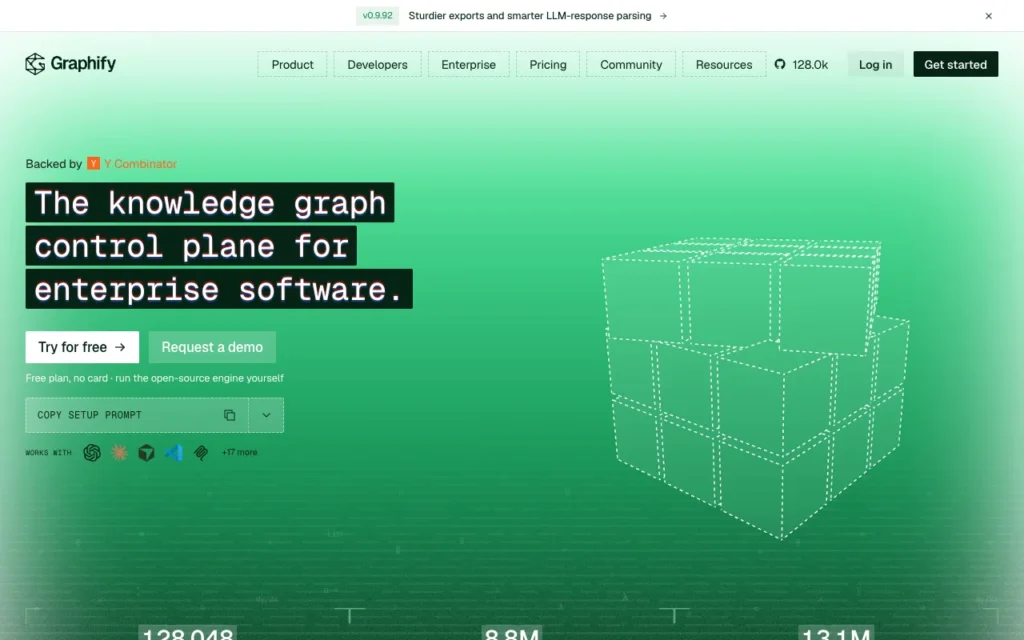The height and width of the screenshot is (640, 1024).
Task: Click the +17 more integrations link
Action: tap(239, 453)
